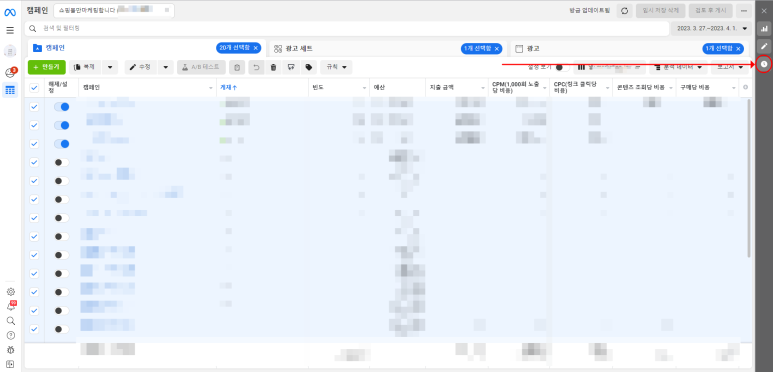Click the undo arrow icon

256,68
